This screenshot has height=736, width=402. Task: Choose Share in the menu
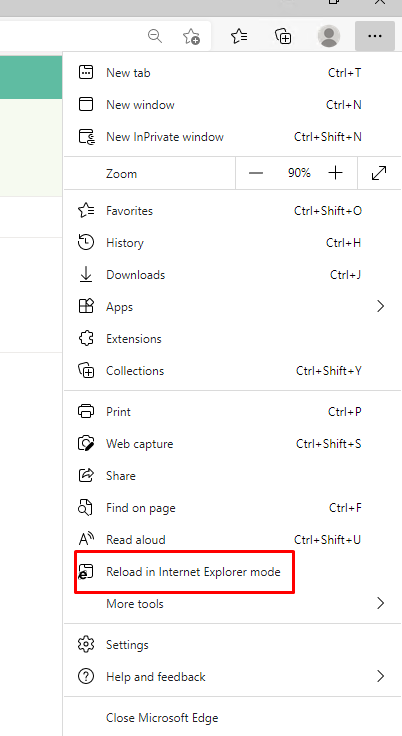[232, 475]
